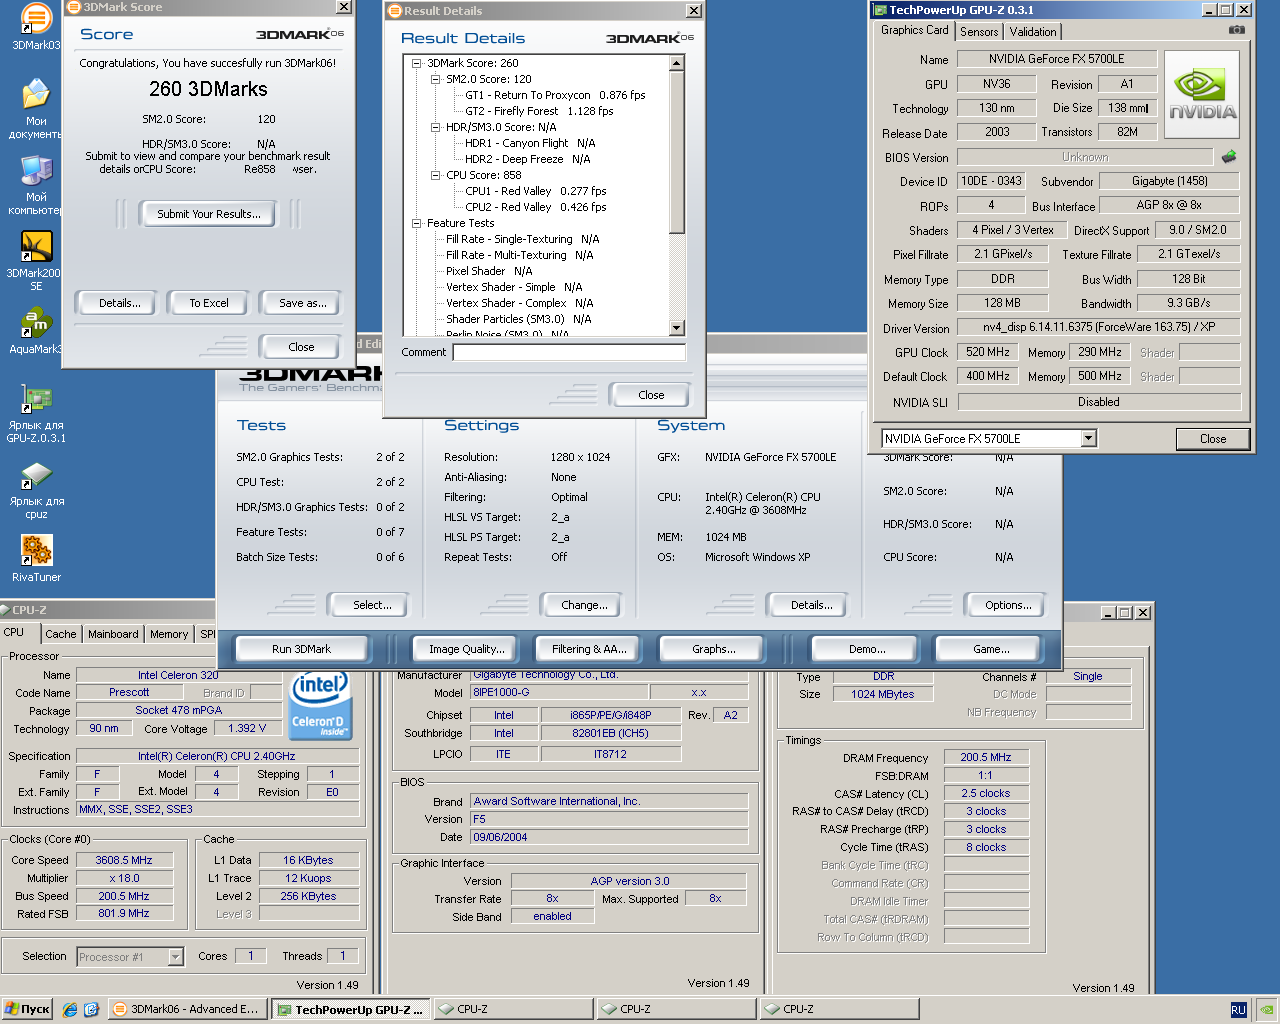1280x1024 pixels.
Task: Switch to GPU-Z Validation tab
Action: point(1033,32)
